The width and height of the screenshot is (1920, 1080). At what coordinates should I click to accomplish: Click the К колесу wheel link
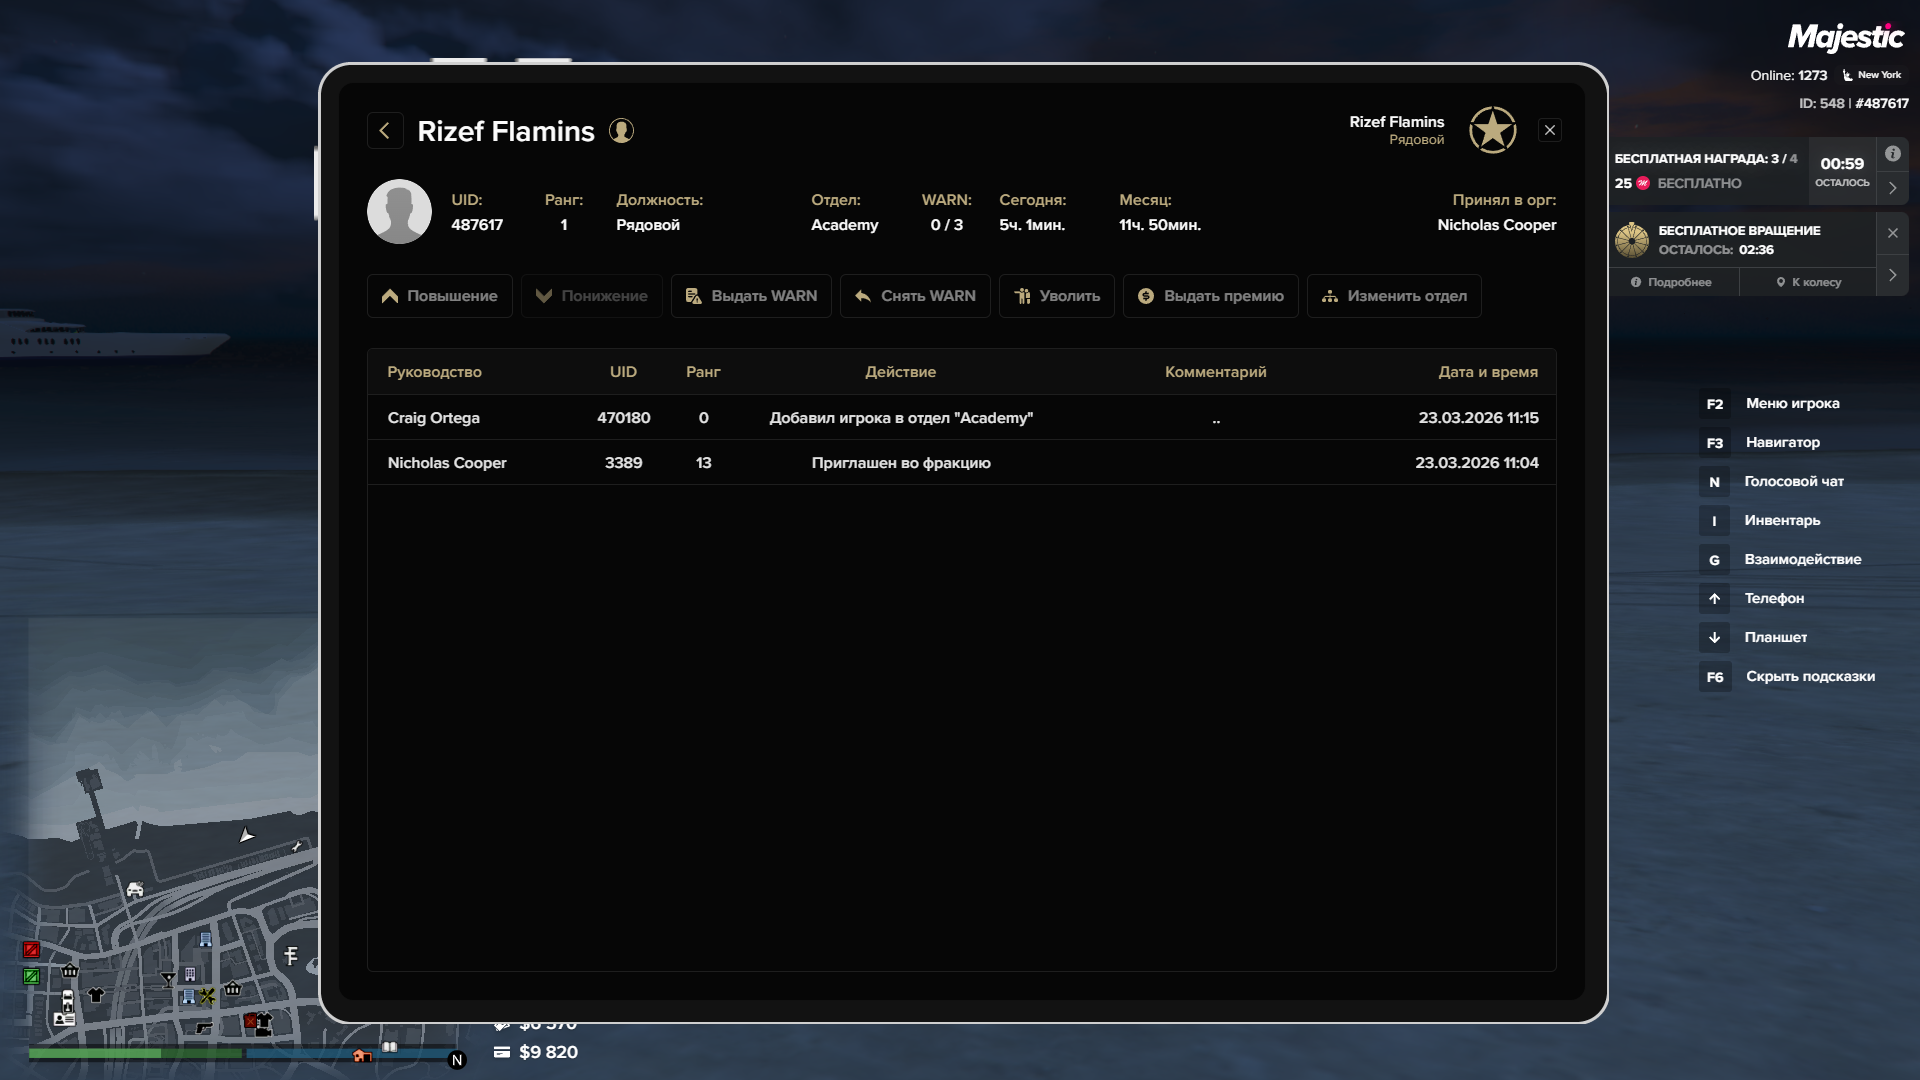point(1808,282)
